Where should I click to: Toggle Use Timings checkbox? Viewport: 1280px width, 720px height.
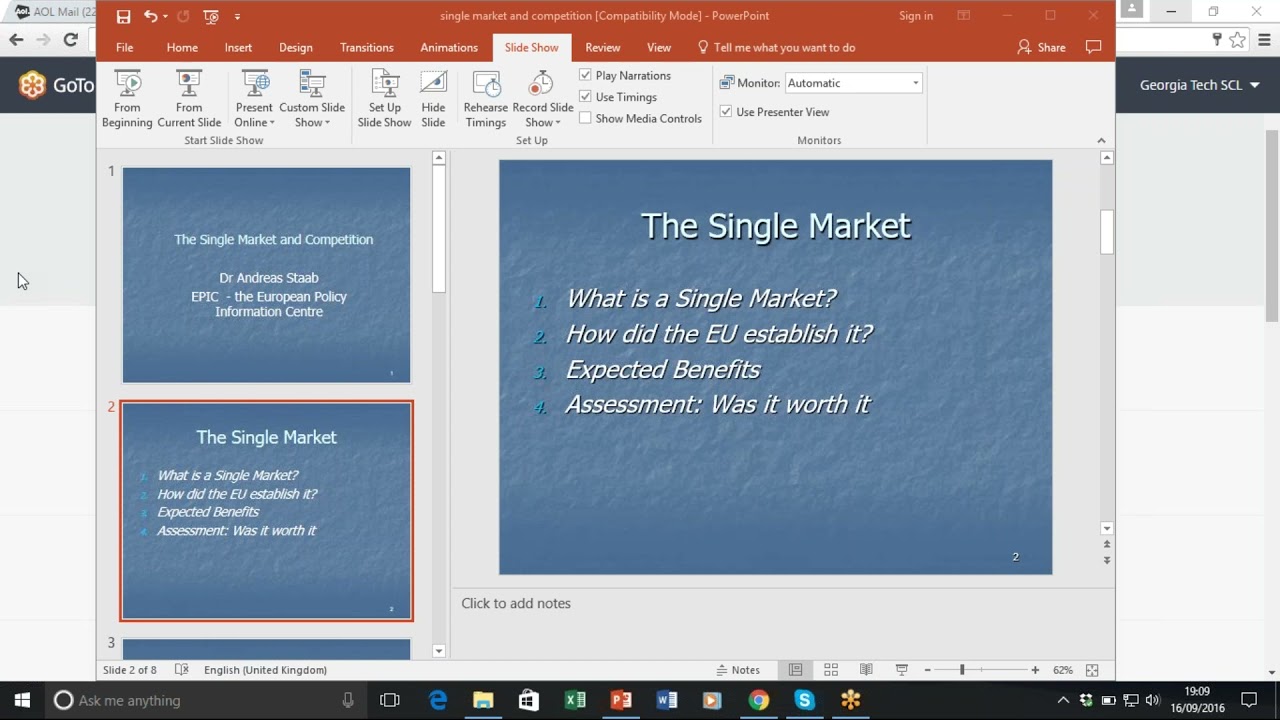(585, 97)
